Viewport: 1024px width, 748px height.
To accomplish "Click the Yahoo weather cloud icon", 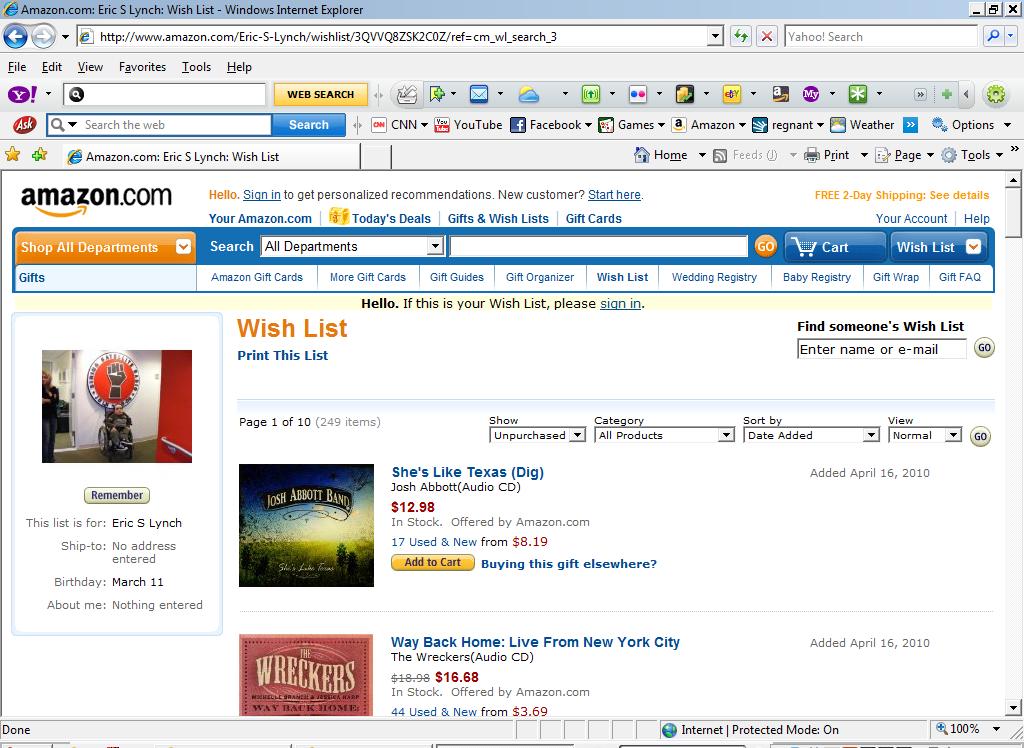I will coord(528,95).
